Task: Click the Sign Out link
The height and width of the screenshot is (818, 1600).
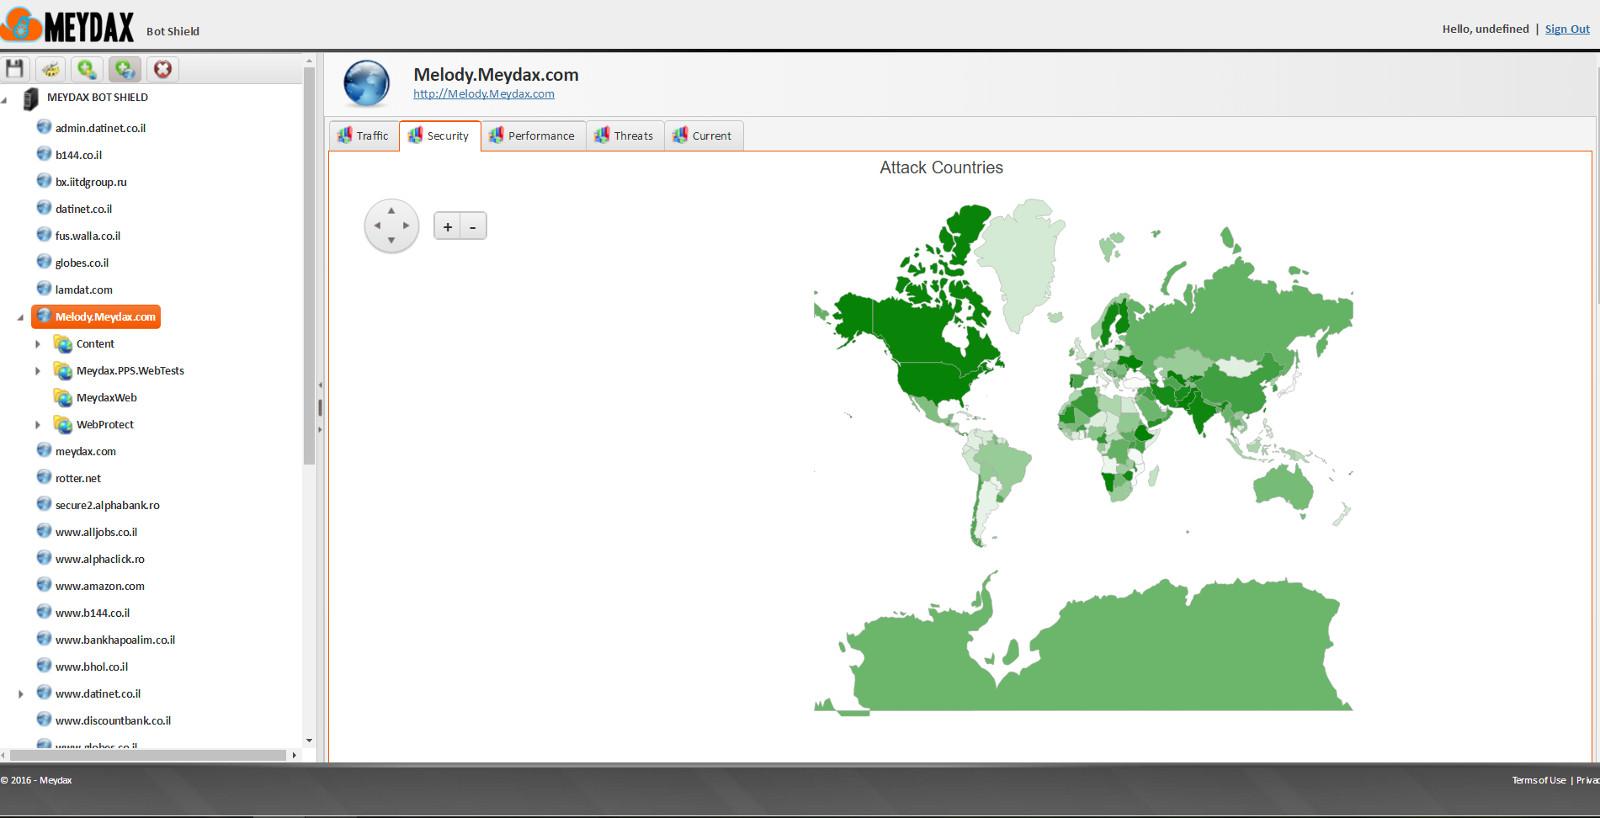Action: 1567,29
